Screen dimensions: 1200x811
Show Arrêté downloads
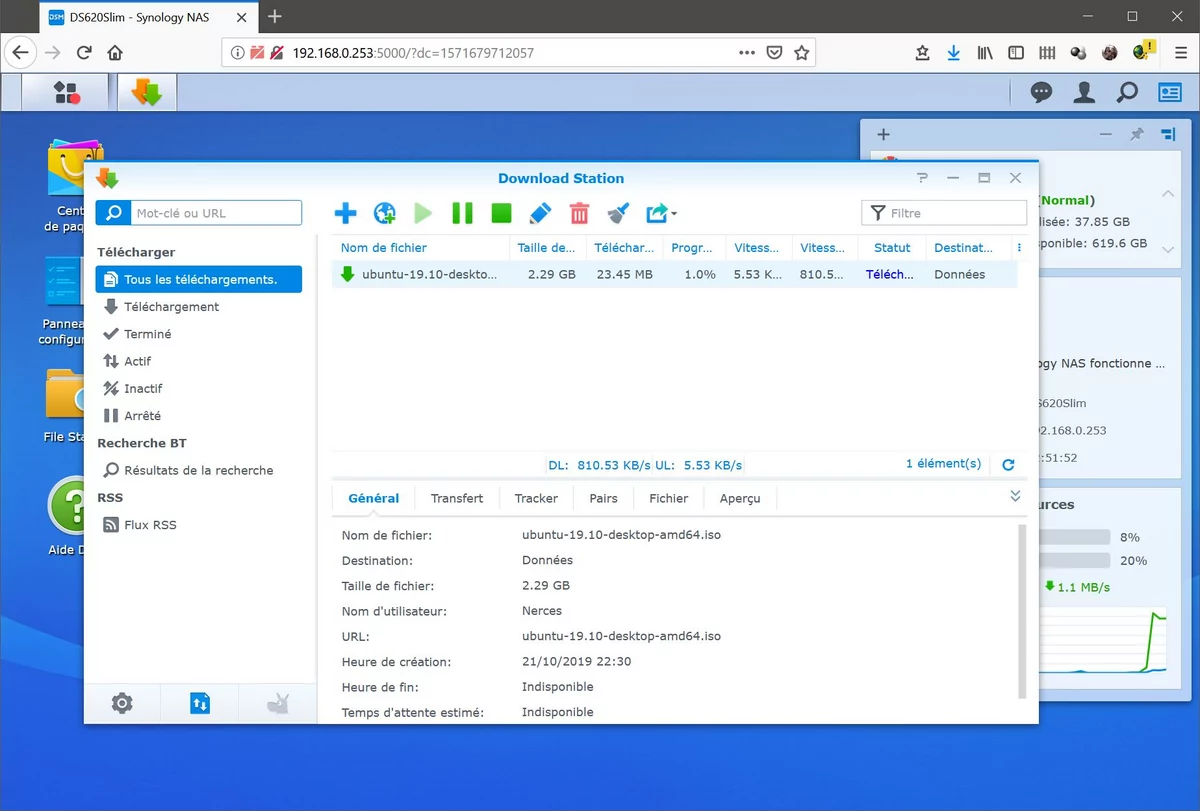click(199, 416)
